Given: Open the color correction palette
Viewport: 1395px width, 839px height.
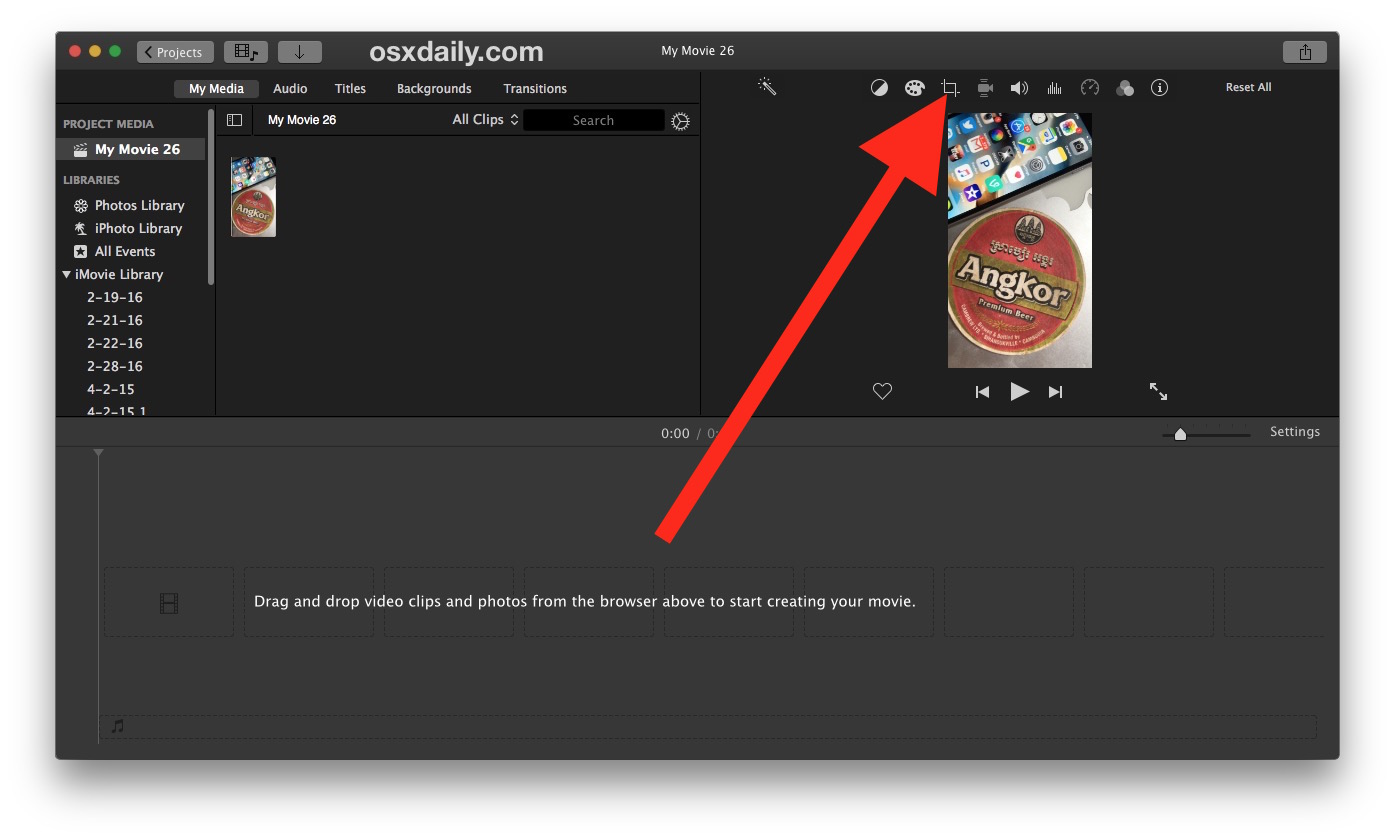Looking at the screenshot, I should (x=915, y=88).
